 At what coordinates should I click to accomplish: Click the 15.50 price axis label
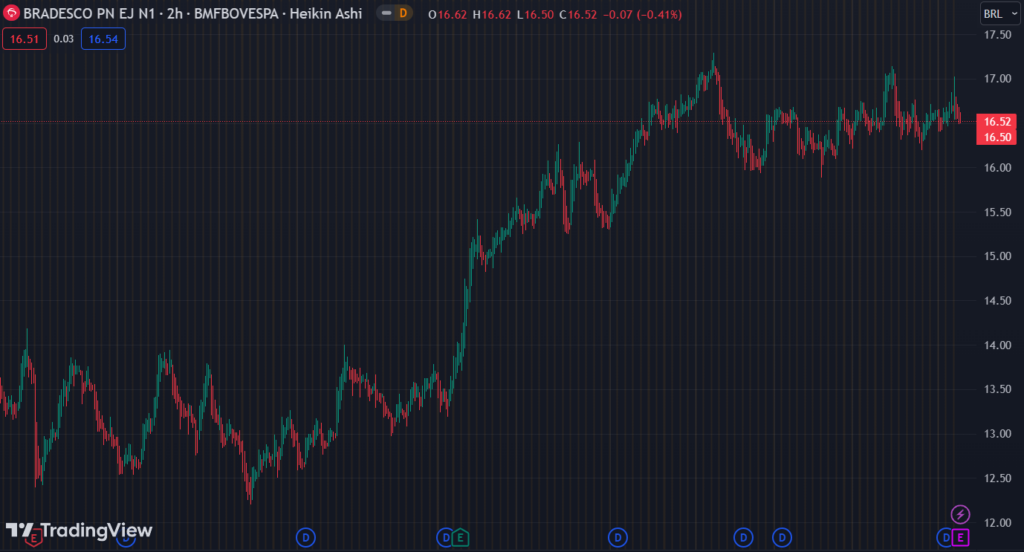coord(997,212)
